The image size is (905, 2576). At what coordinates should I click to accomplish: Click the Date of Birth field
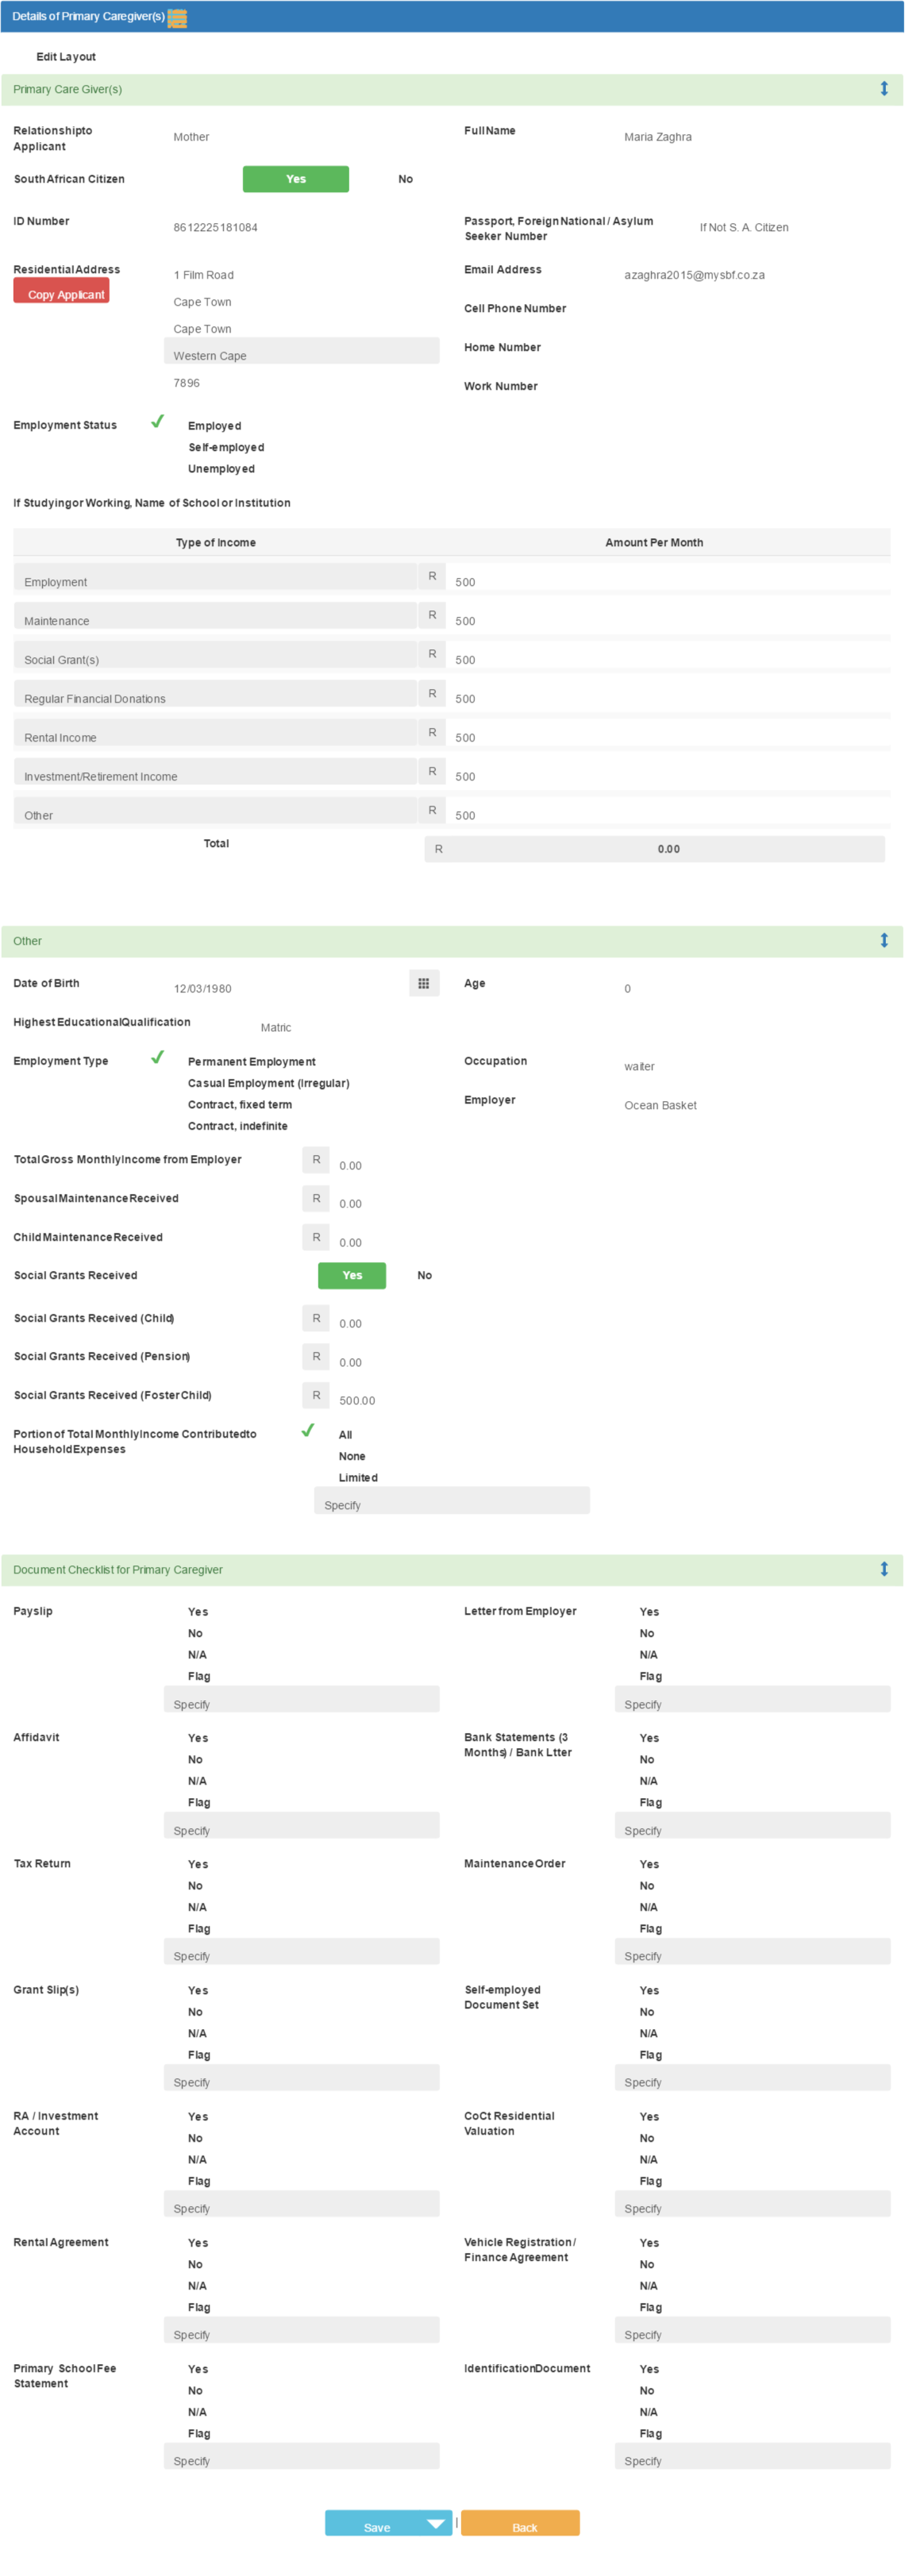(286, 984)
